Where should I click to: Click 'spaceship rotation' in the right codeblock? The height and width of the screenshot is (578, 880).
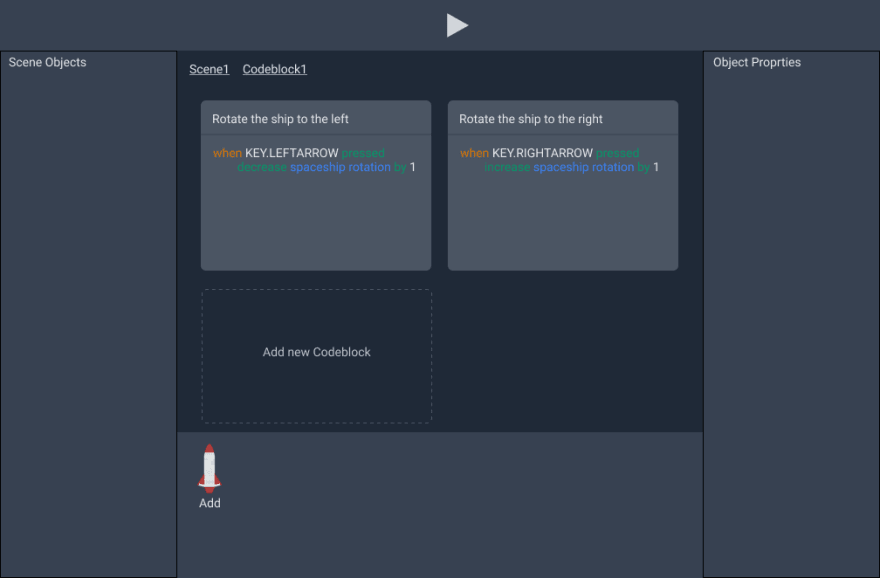pos(584,167)
